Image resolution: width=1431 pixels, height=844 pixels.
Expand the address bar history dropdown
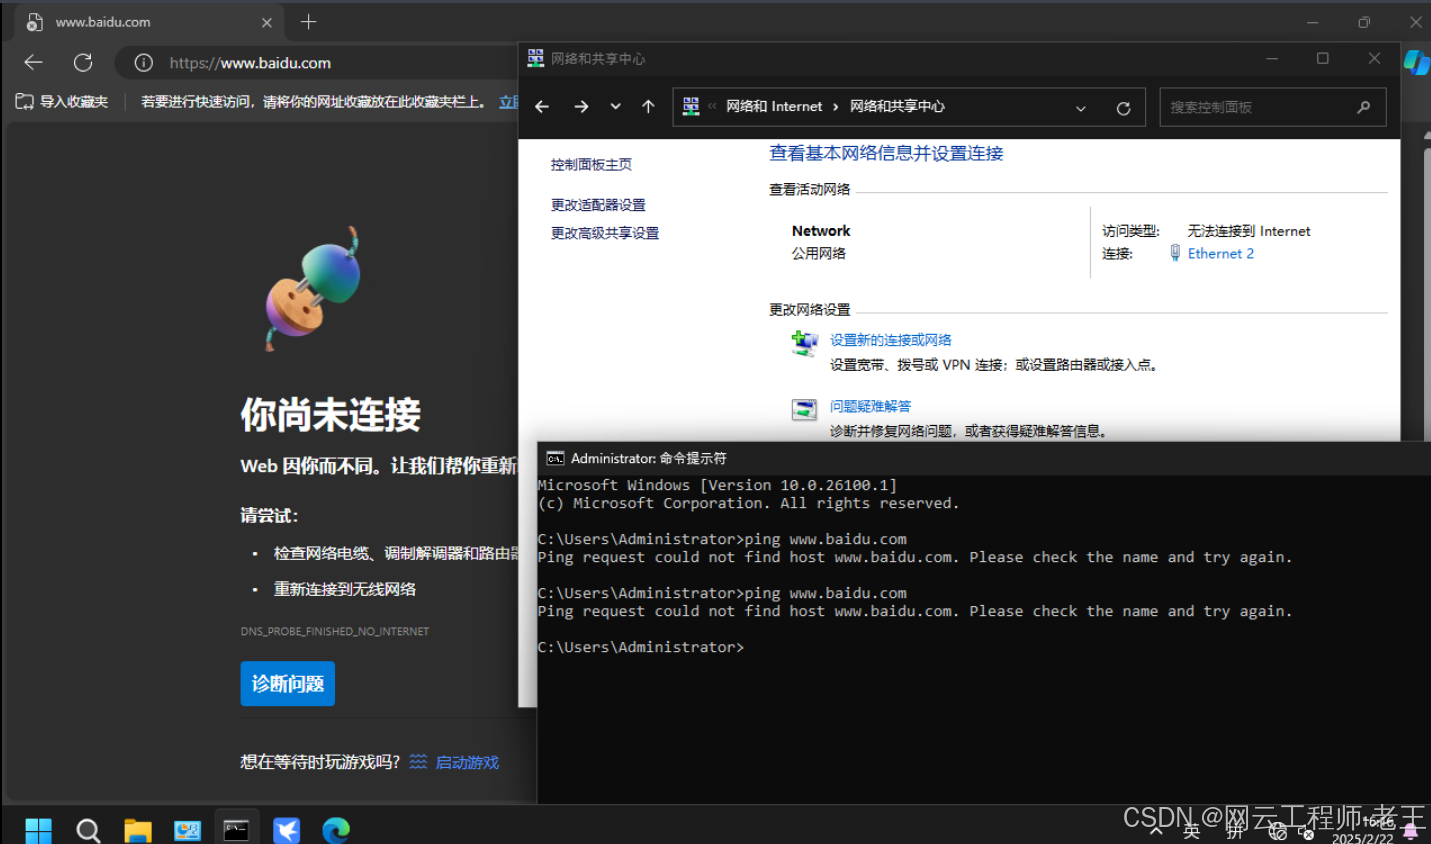[1081, 108]
